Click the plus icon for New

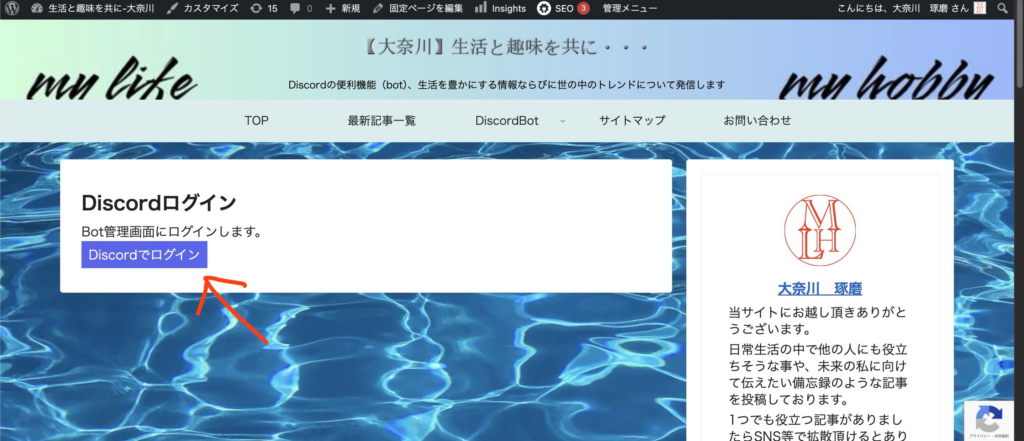(x=331, y=8)
